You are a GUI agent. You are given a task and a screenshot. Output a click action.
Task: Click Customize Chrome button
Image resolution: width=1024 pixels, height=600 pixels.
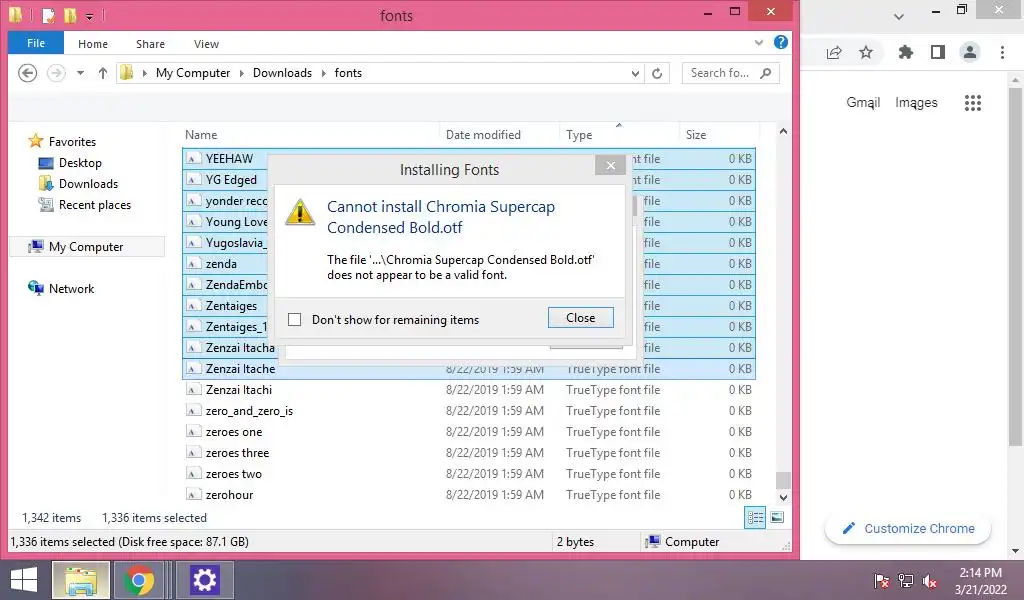tap(908, 528)
